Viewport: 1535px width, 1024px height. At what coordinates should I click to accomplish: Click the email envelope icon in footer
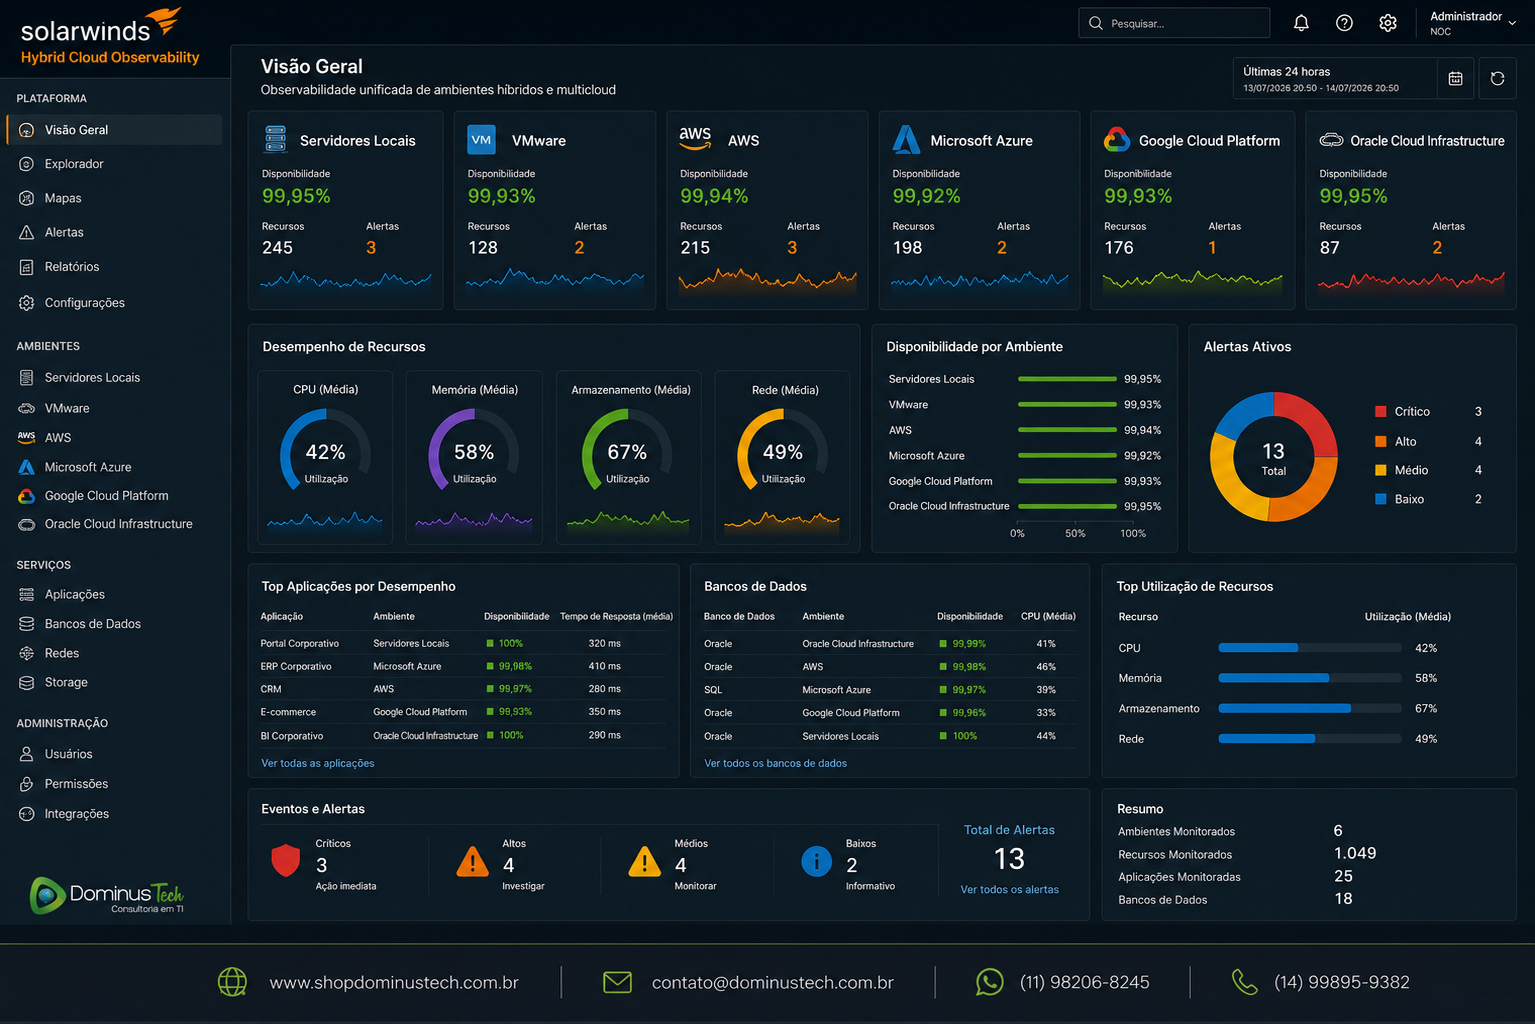click(617, 982)
